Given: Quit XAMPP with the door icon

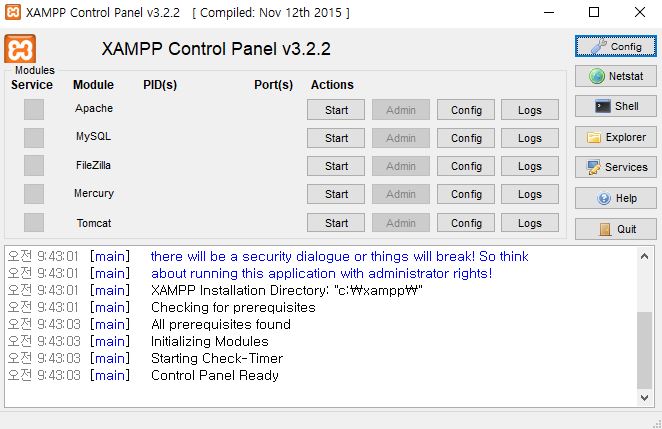Looking at the screenshot, I should click(x=616, y=229).
